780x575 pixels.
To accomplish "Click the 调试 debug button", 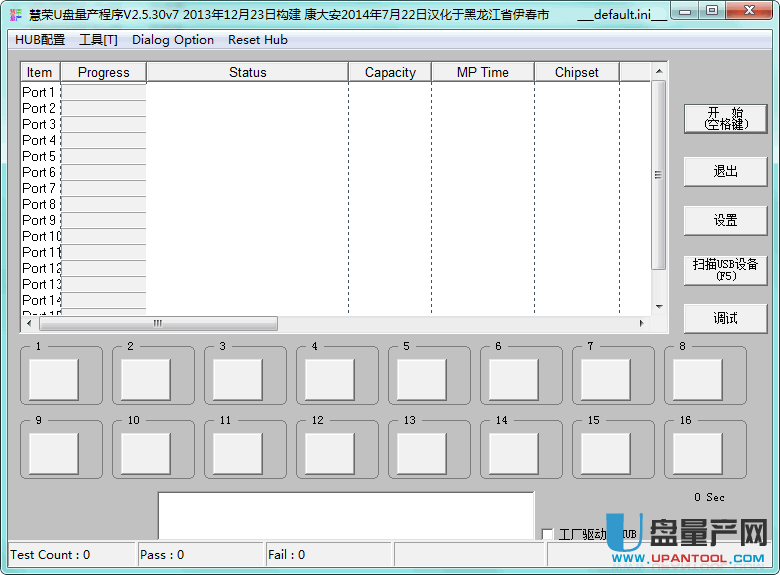I will [725, 318].
